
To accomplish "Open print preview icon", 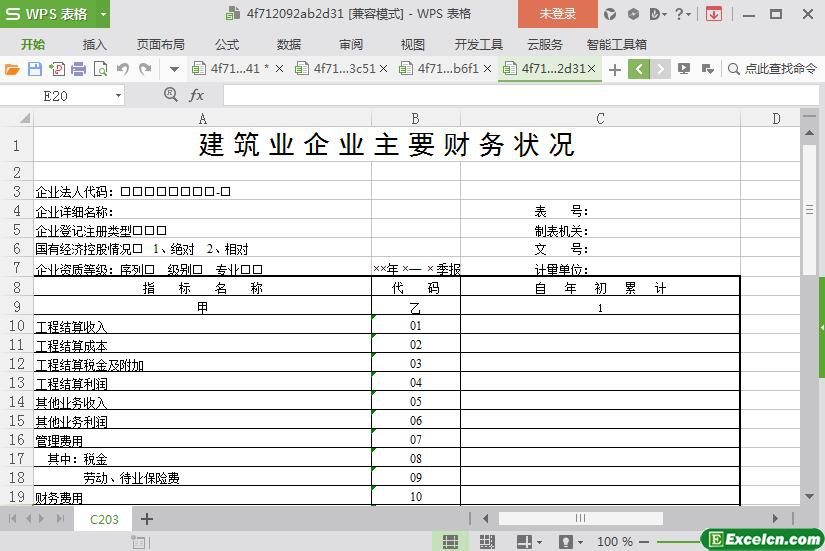I will click(100, 69).
